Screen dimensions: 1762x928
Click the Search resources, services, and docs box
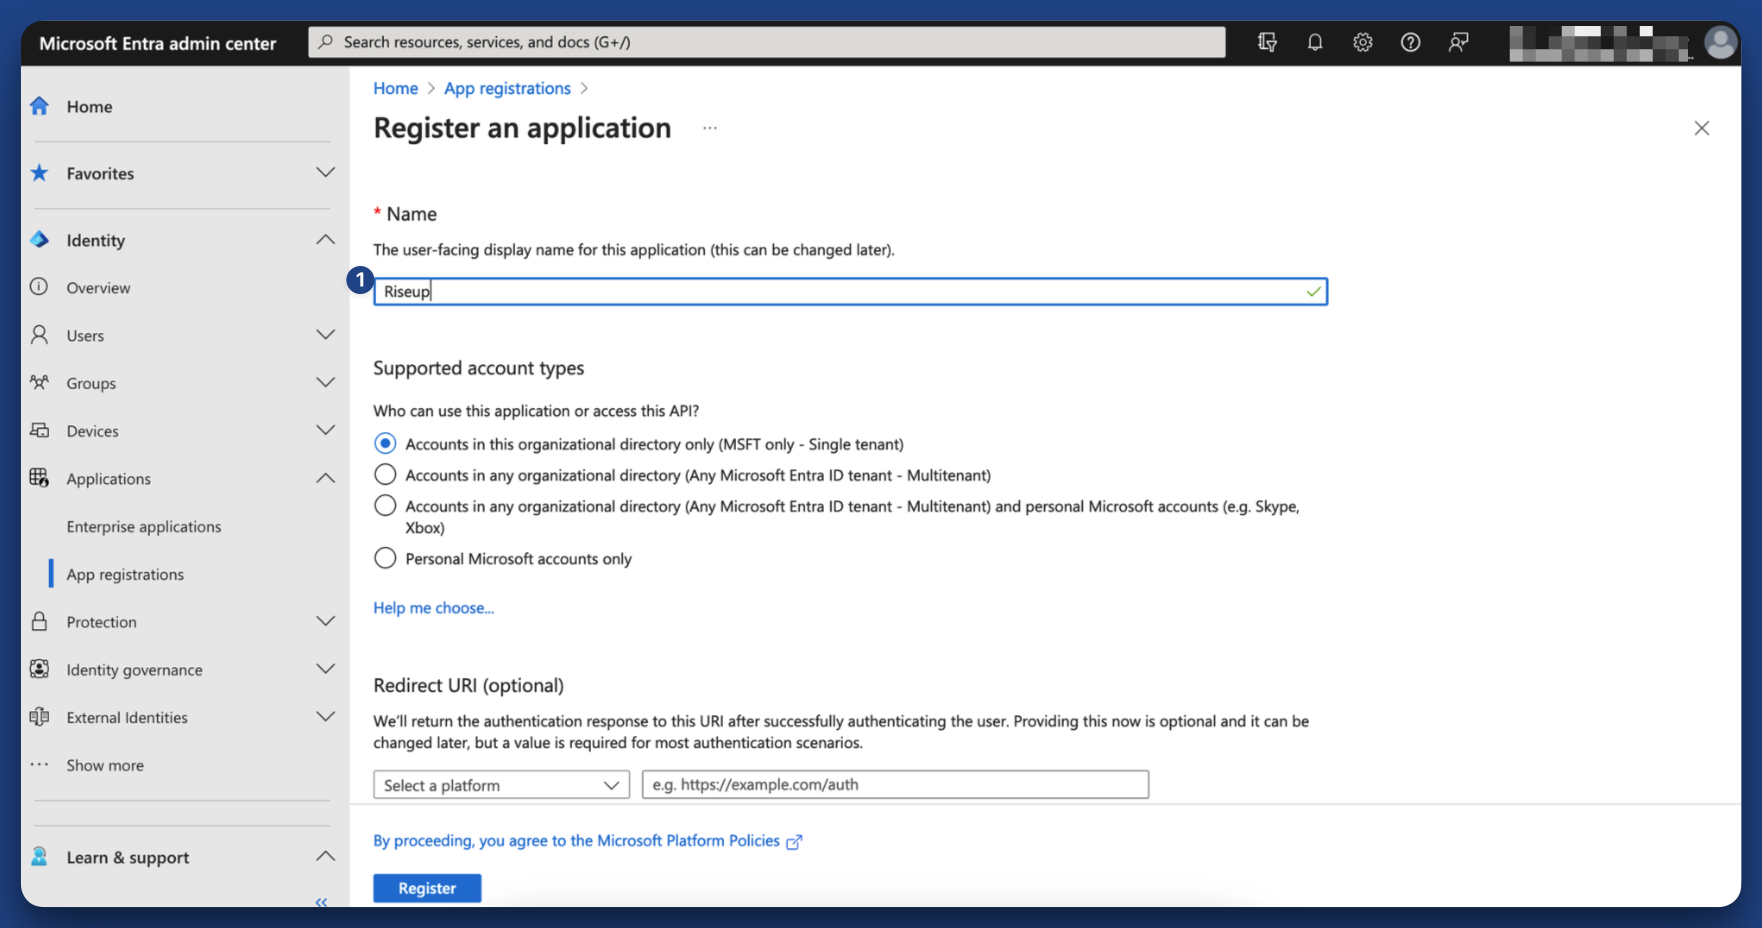pyautogui.click(x=767, y=42)
